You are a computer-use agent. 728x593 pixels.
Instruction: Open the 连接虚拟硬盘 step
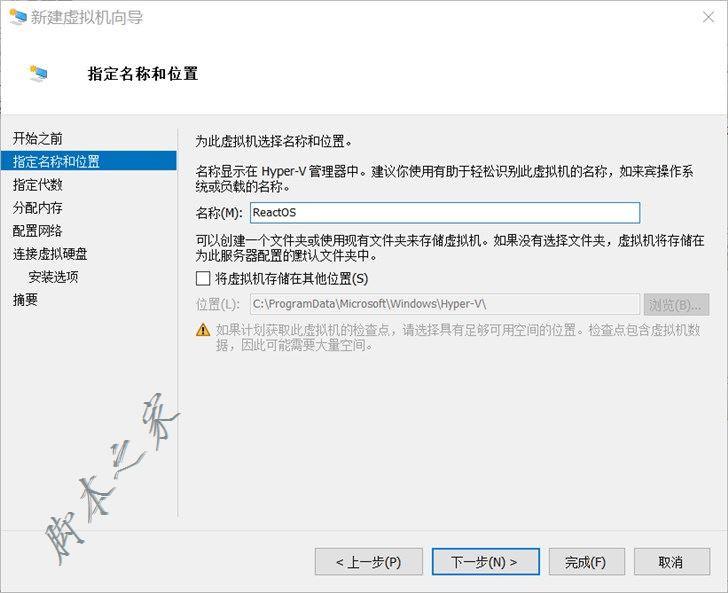tap(50, 254)
